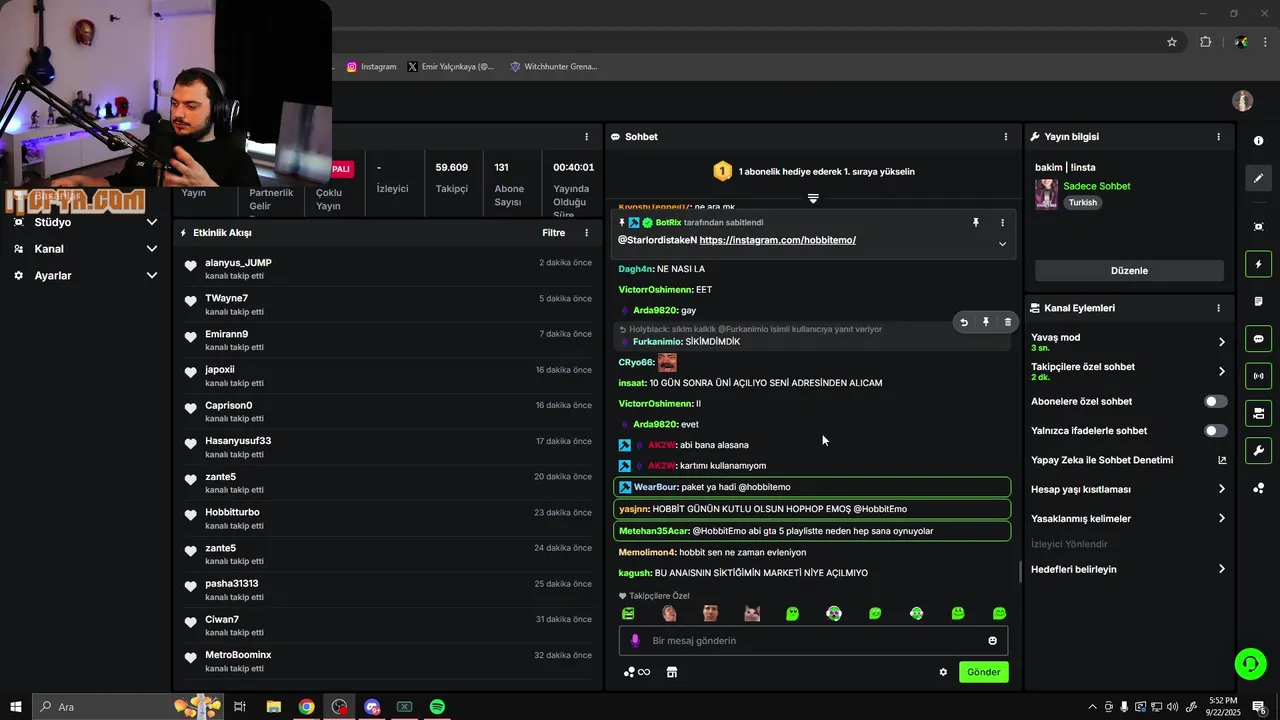This screenshot has width=1280, height=720.
Task: Select the cat emote in emote row
Action: click(751, 614)
